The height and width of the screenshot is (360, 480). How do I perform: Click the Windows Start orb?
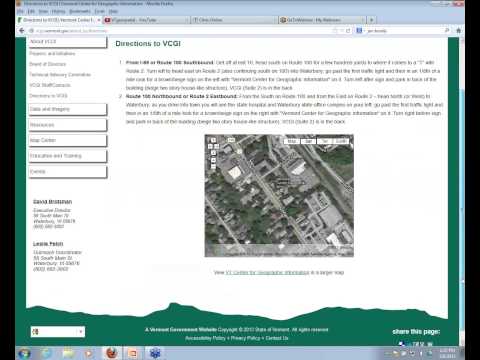[24, 353]
